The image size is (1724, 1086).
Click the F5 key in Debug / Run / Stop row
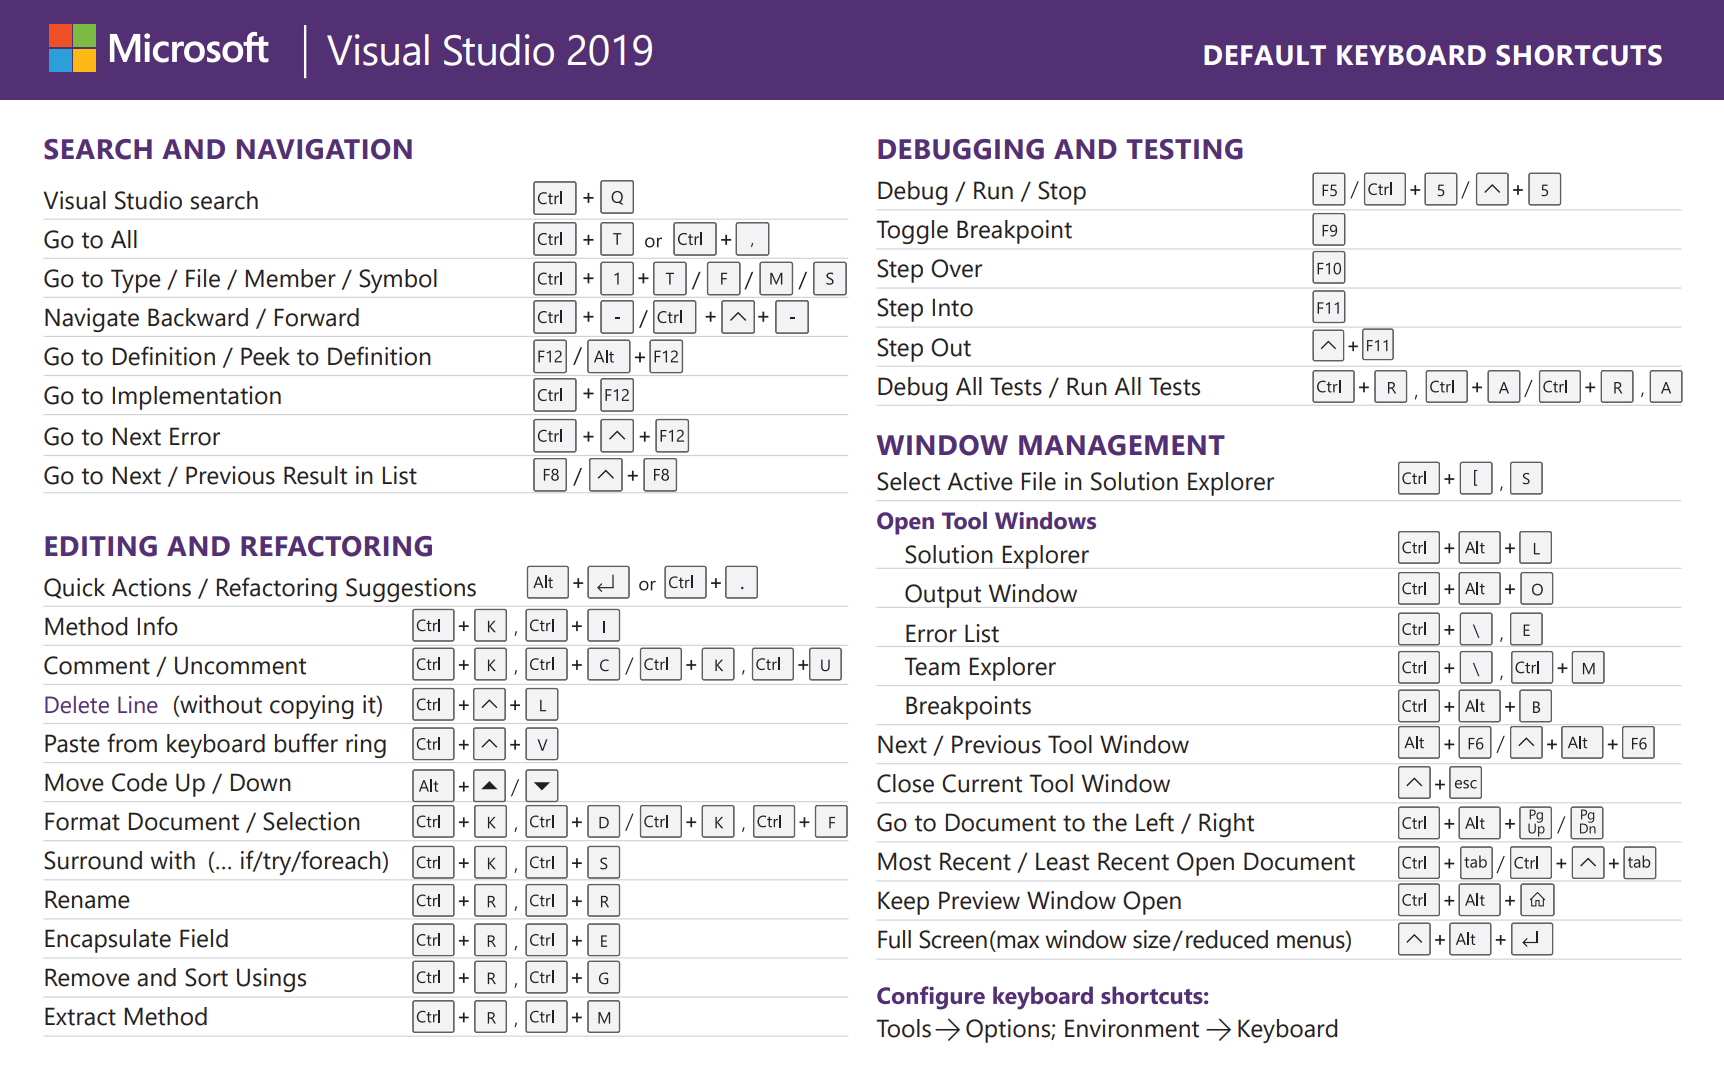click(1329, 190)
